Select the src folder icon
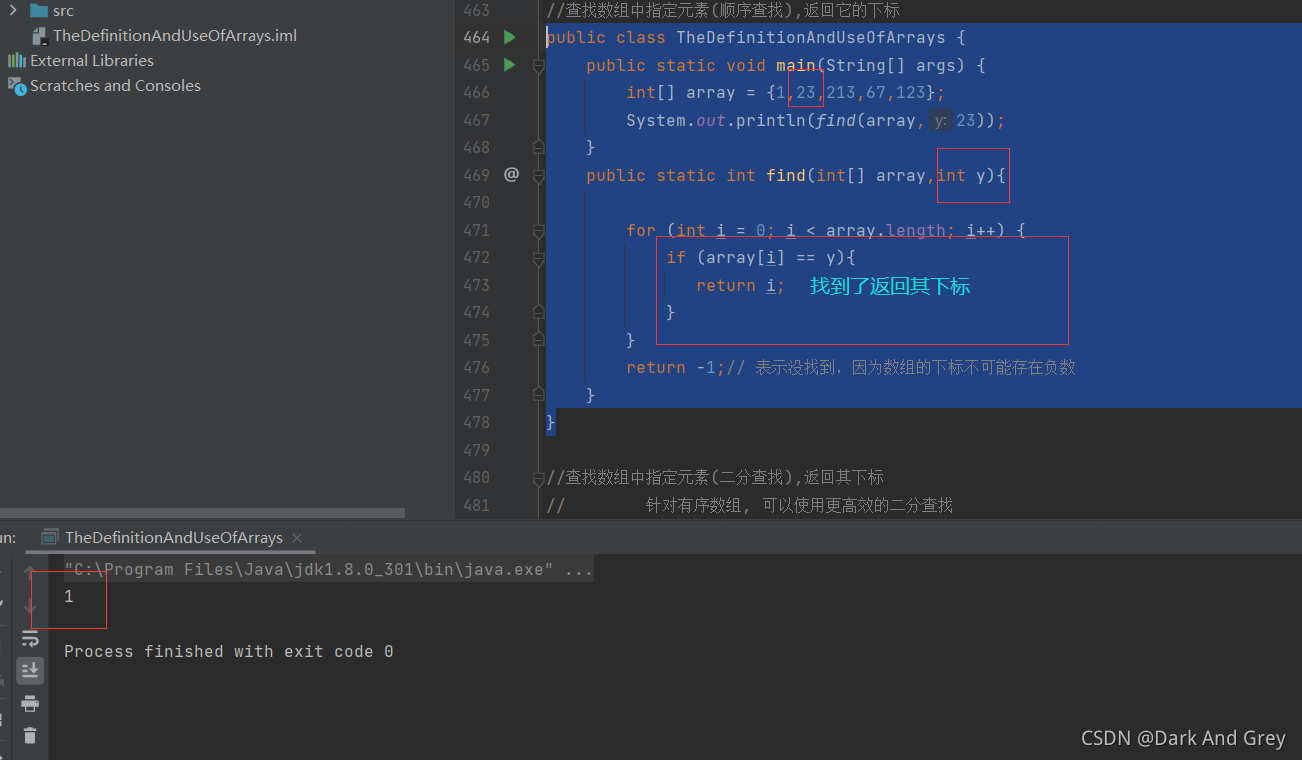The width and height of the screenshot is (1302, 760). click(x=39, y=10)
